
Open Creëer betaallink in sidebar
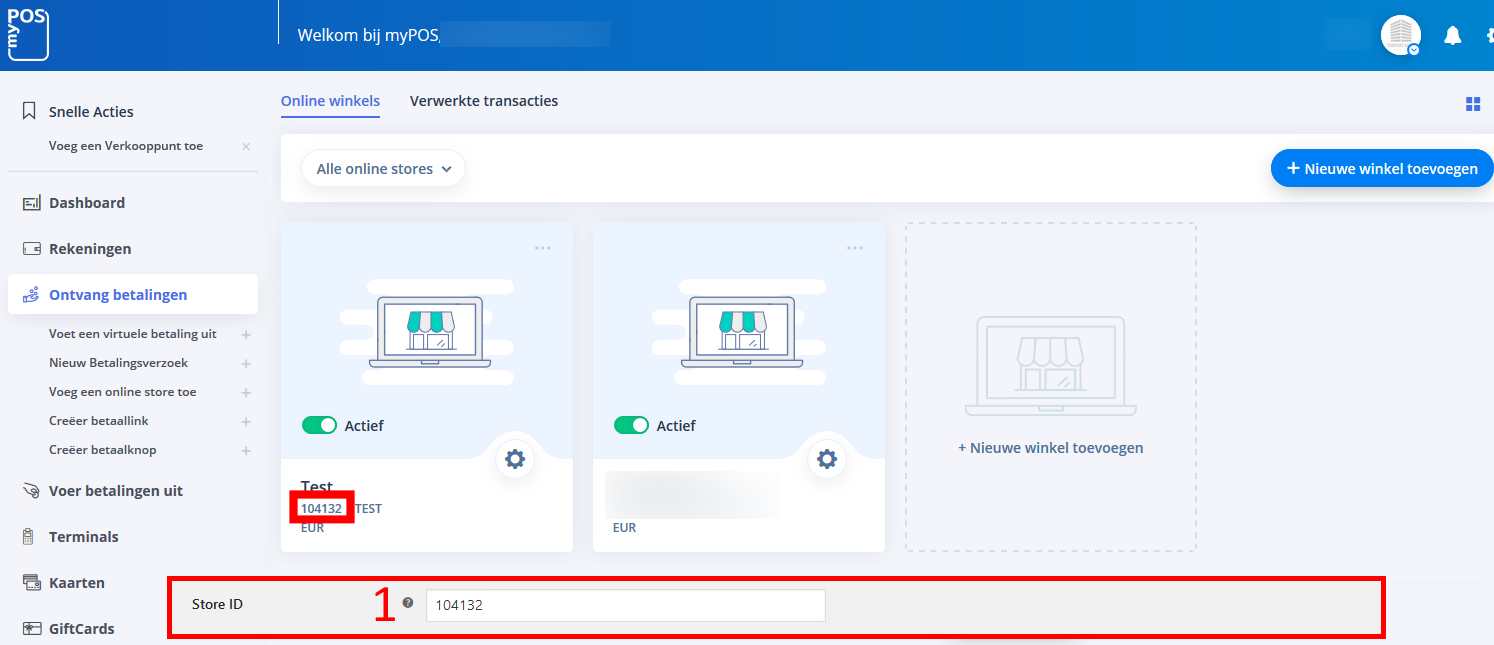[x=99, y=421]
